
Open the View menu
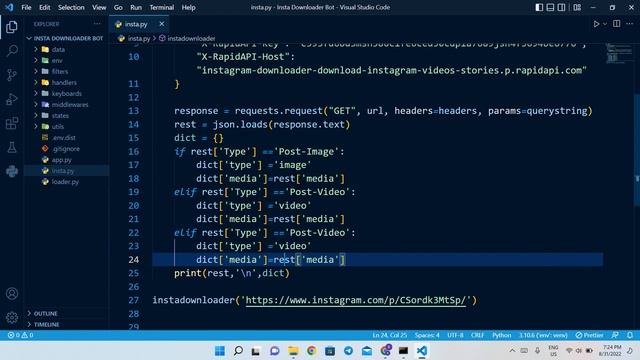click(99, 7)
